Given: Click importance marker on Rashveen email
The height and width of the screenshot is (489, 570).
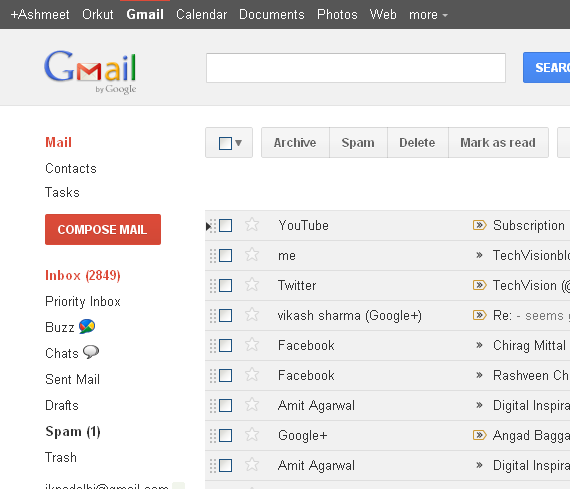Looking at the screenshot, I should coord(479,375).
